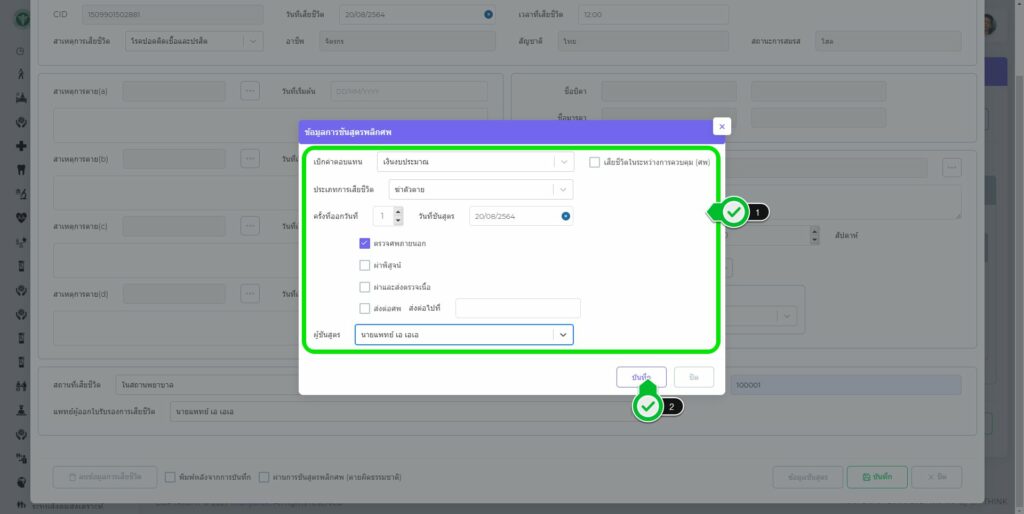
Task: Click the ส่งต่อไปที่ text input field
Action: 517,308
